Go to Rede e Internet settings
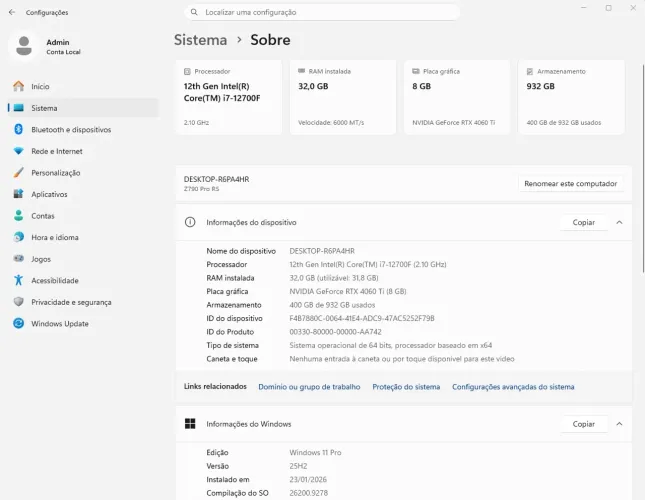 point(83,151)
